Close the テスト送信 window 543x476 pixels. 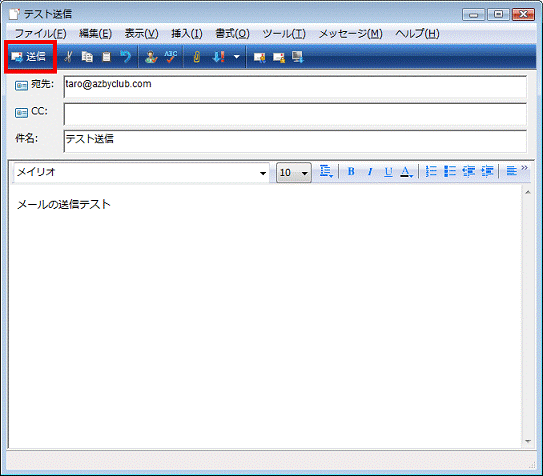(x=523, y=15)
